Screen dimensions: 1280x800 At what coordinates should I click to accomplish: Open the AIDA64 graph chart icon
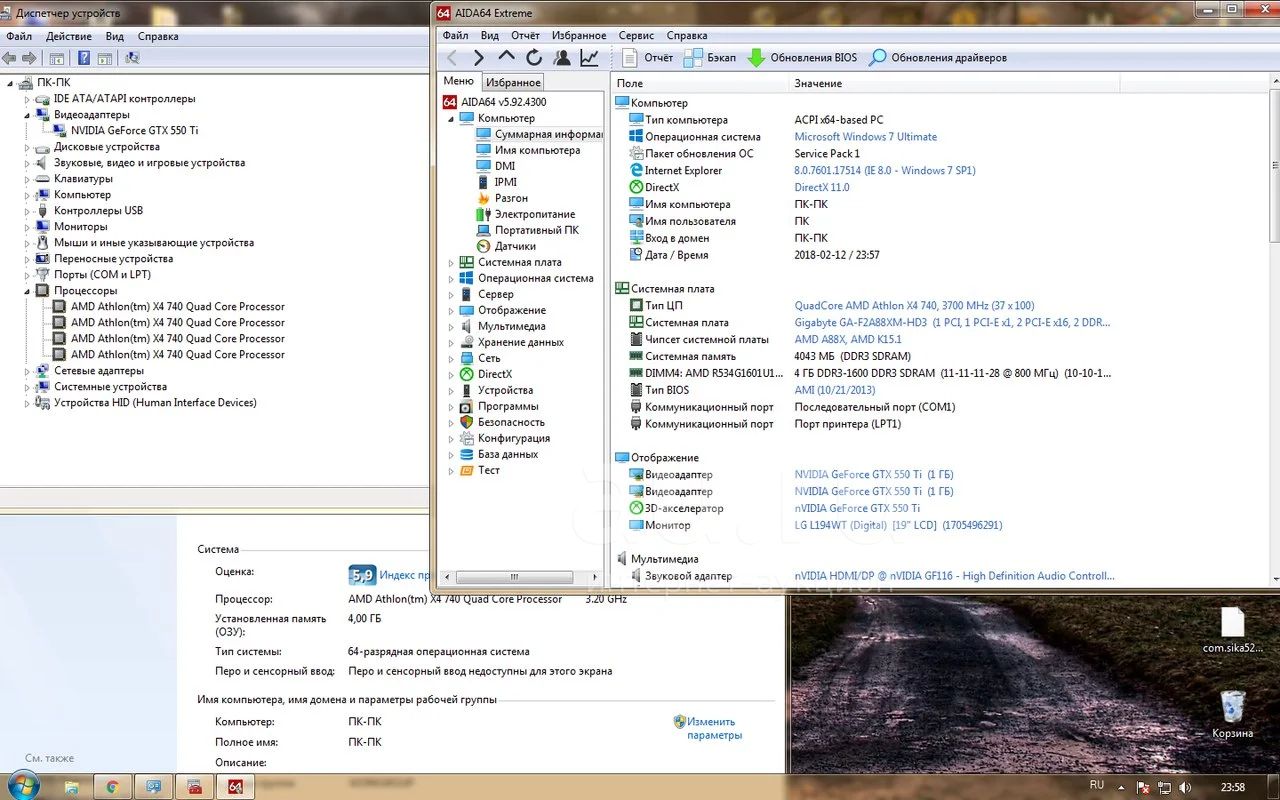[x=589, y=58]
